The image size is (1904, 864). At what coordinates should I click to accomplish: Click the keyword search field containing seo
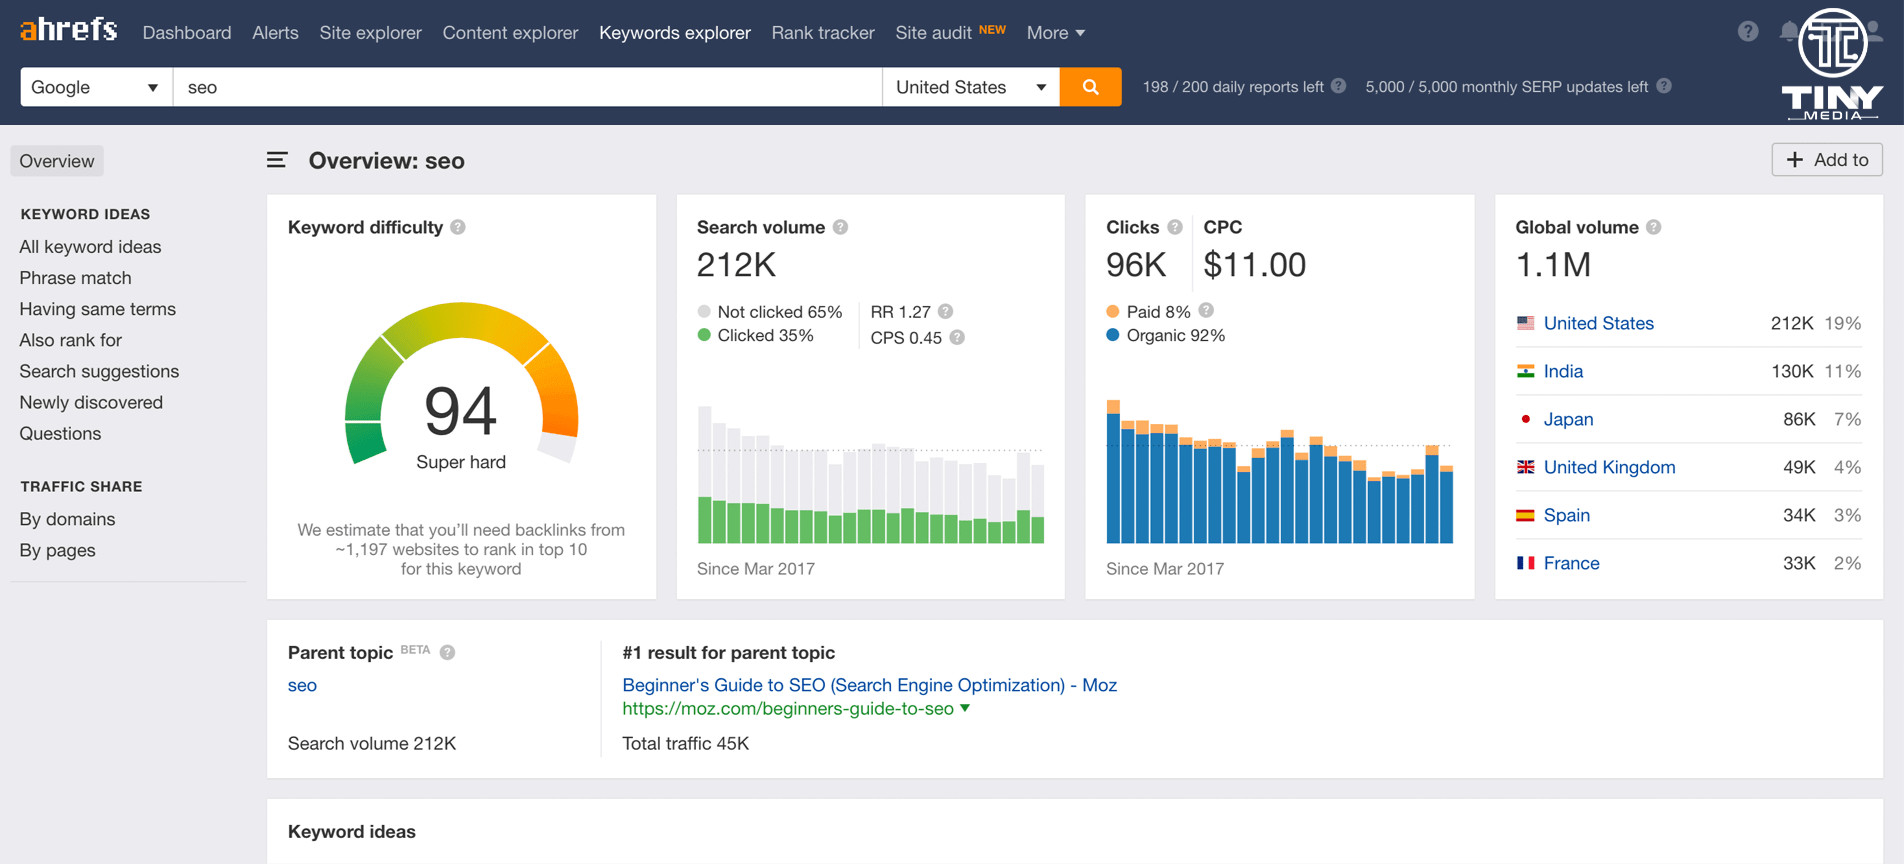(527, 87)
